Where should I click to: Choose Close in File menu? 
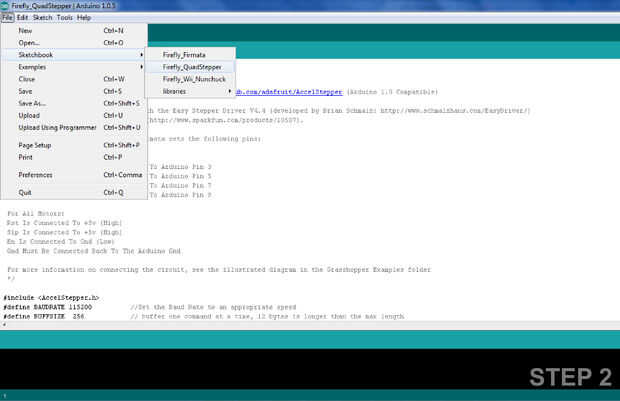(74, 79)
